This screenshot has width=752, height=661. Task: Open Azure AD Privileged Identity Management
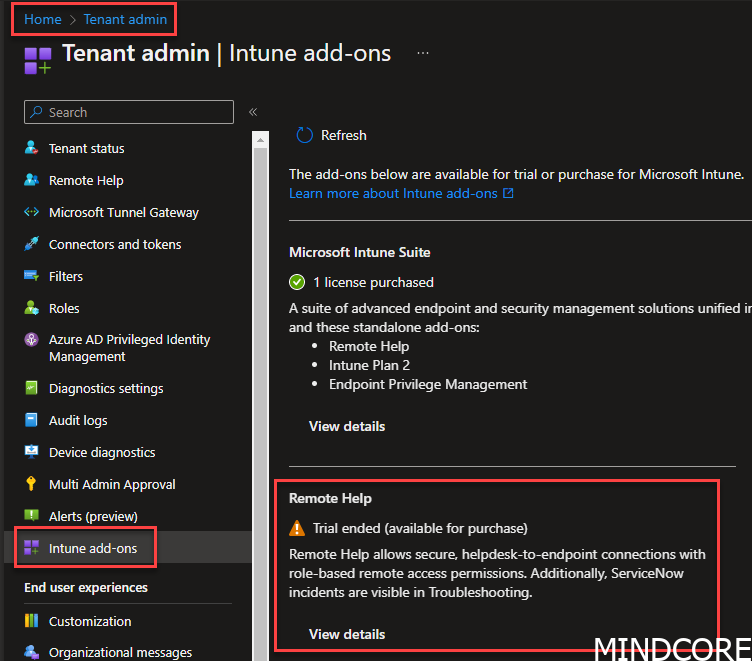(128, 348)
